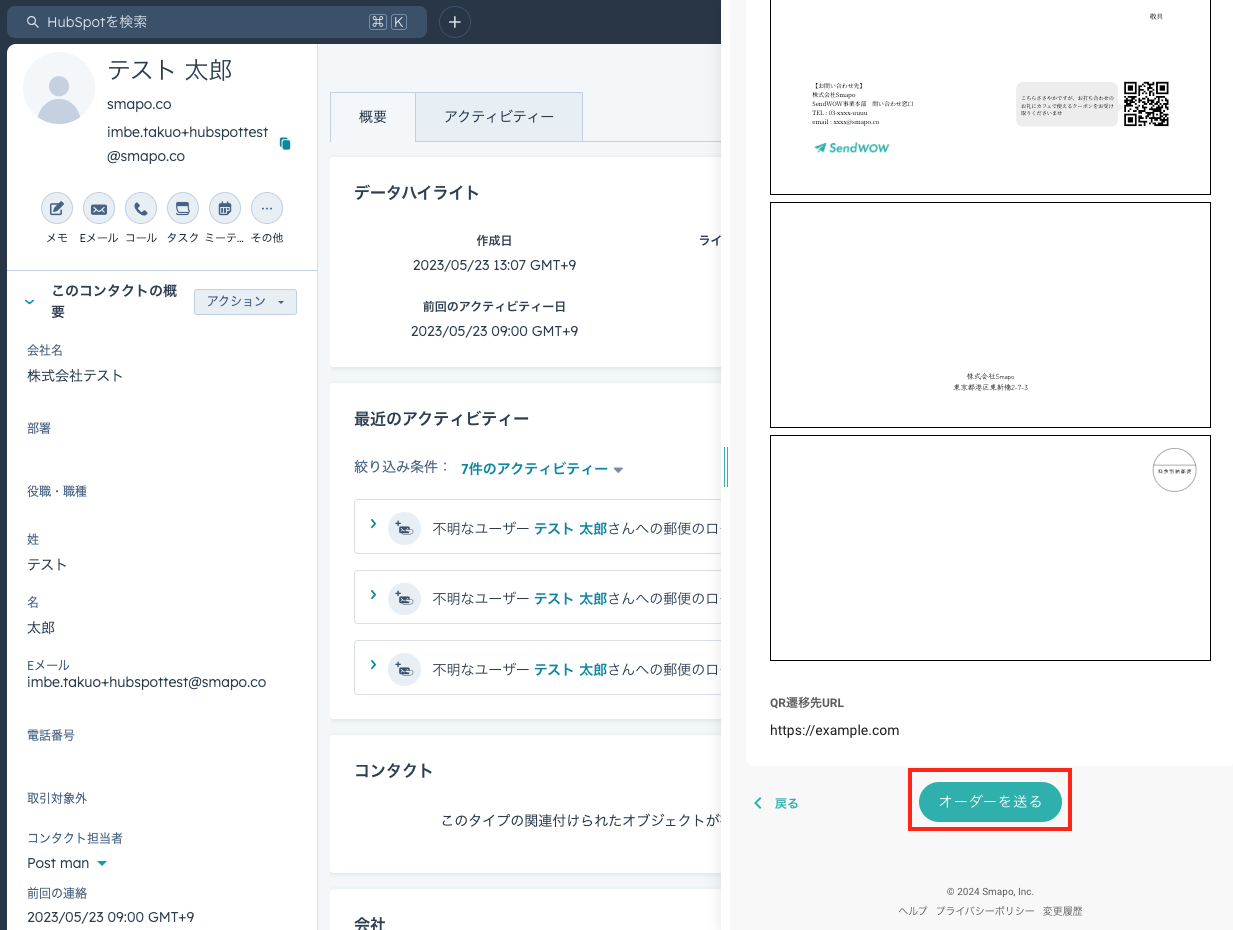Click the SendWOW logo in the preview
1233x930 pixels.
point(851,147)
